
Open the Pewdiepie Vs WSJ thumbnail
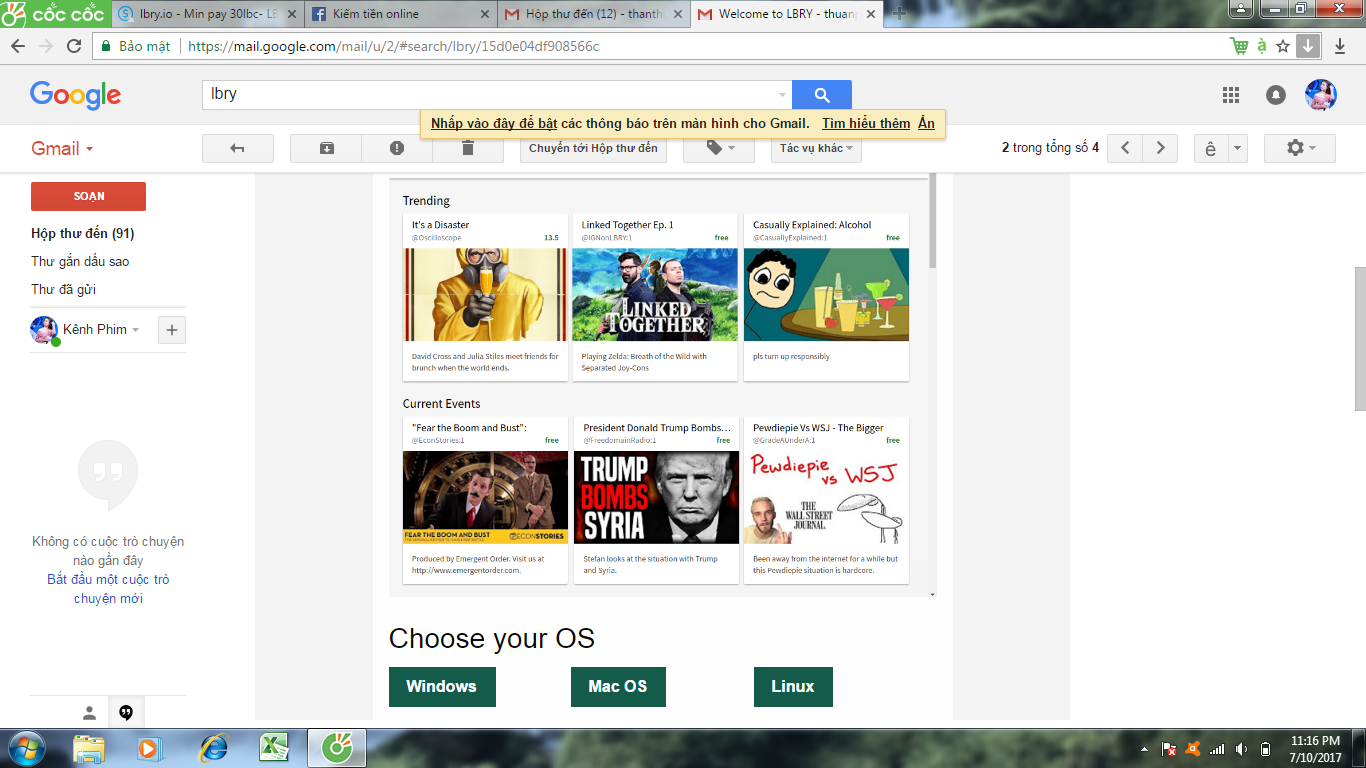(826, 497)
